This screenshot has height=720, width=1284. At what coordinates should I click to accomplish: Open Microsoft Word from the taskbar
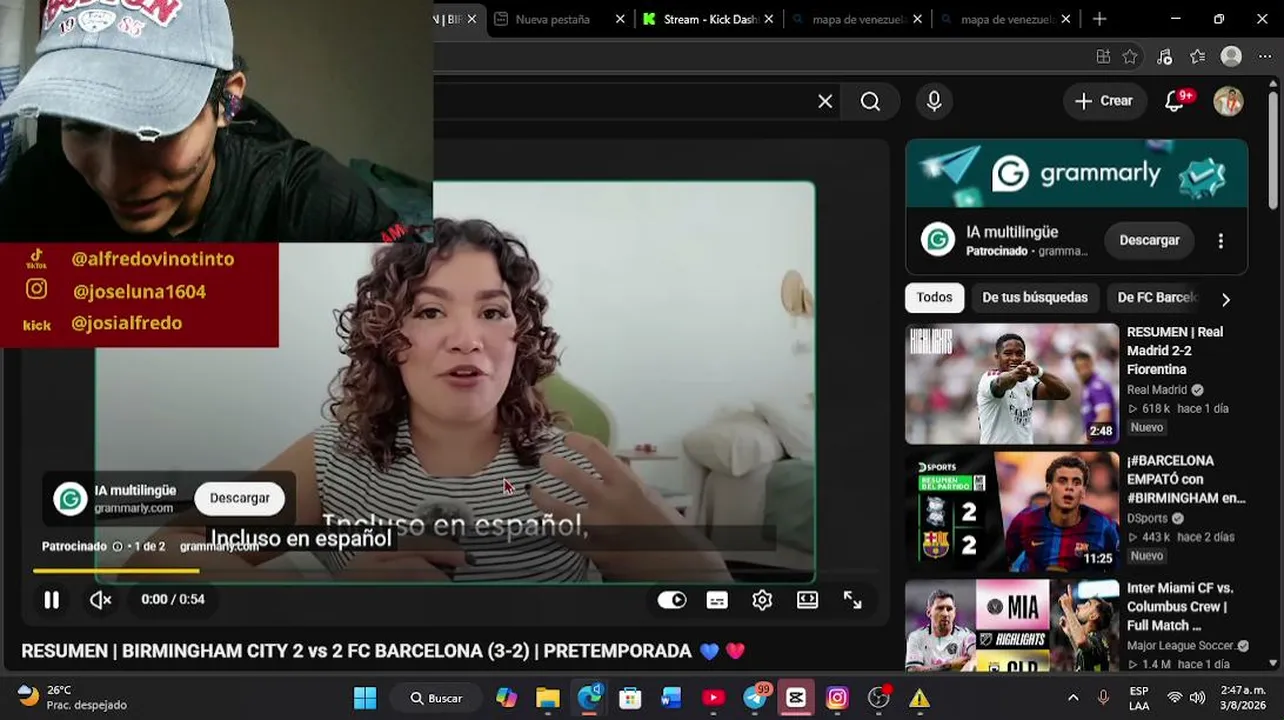671,698
